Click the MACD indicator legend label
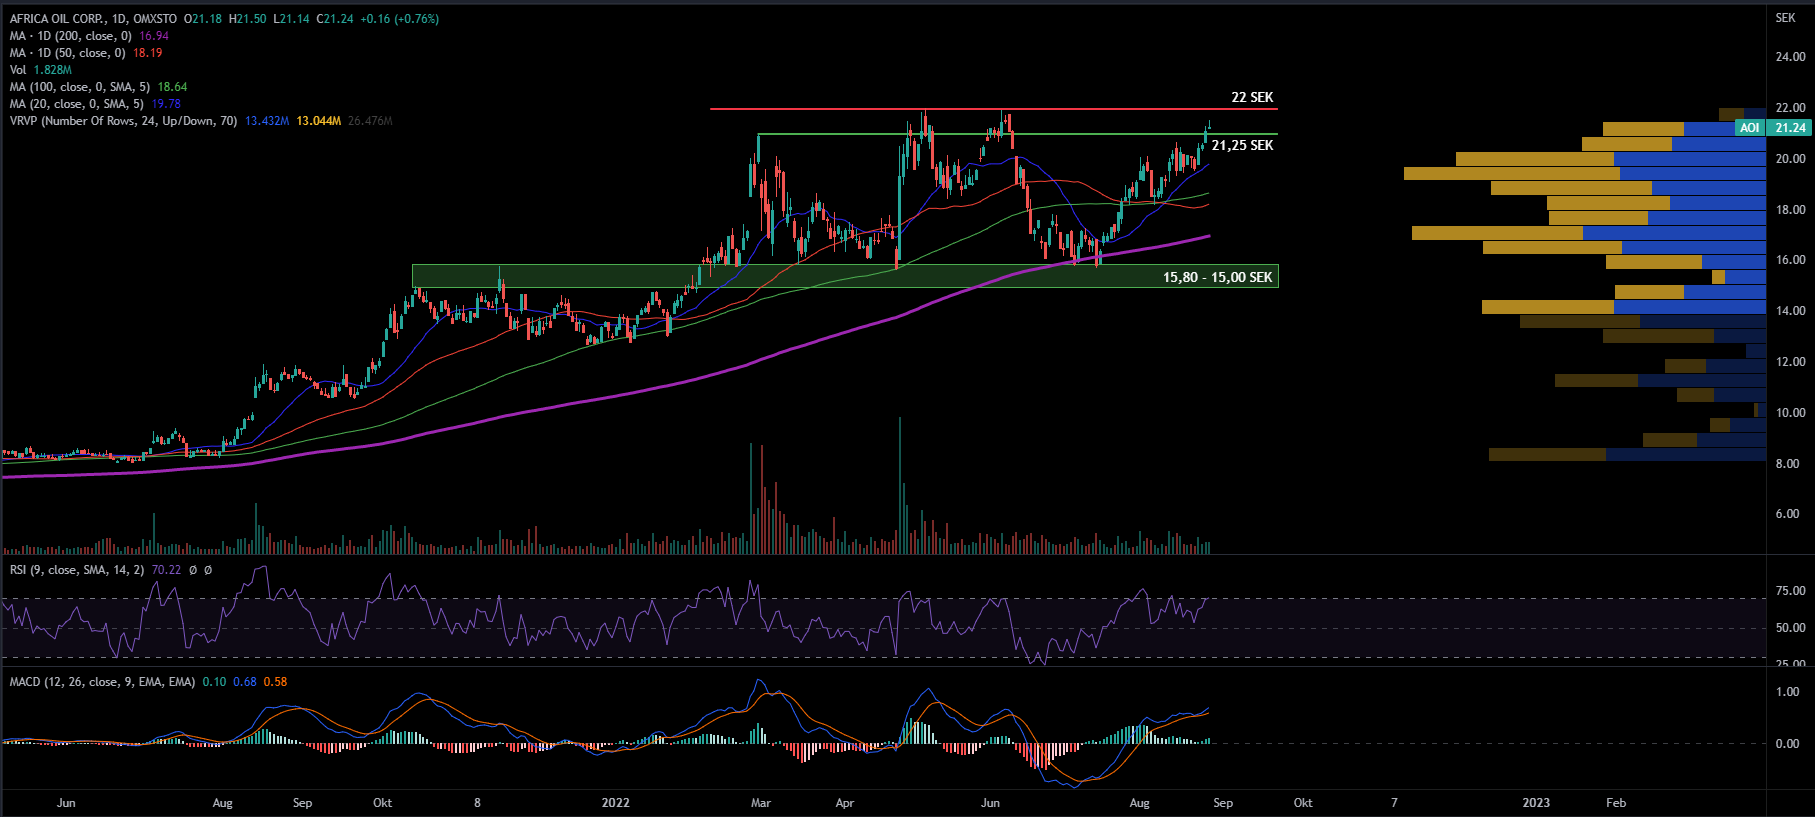The image size is (1815, 817). pos(101,682)
